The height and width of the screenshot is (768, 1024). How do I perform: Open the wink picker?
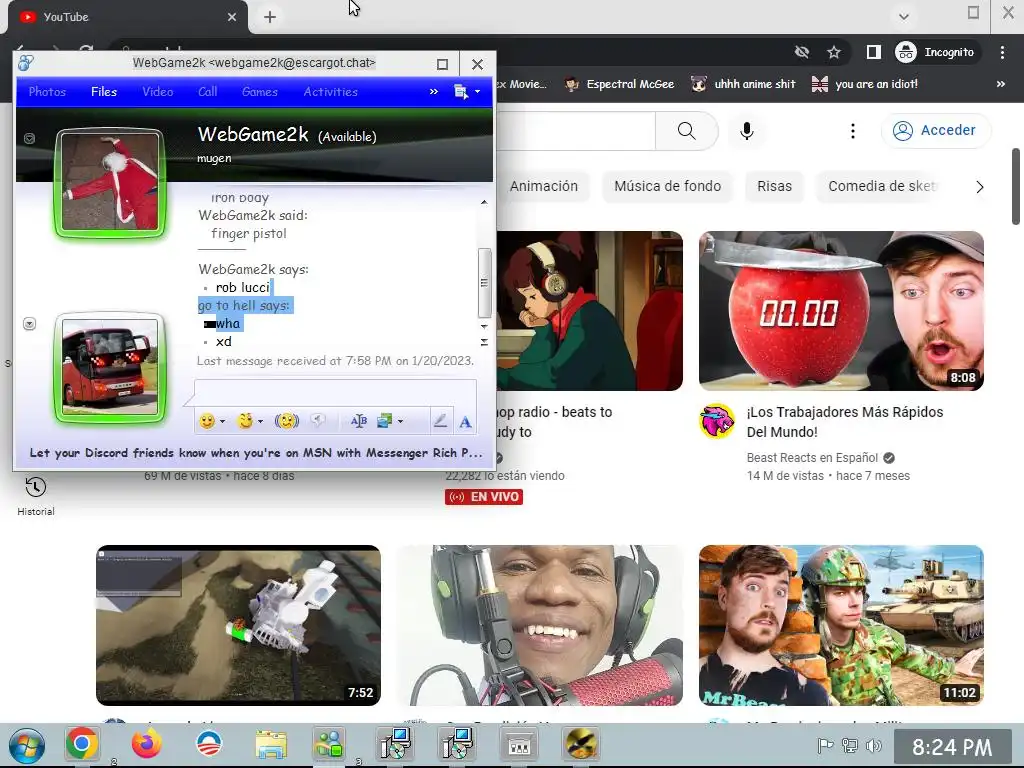[x=246, y=421]
